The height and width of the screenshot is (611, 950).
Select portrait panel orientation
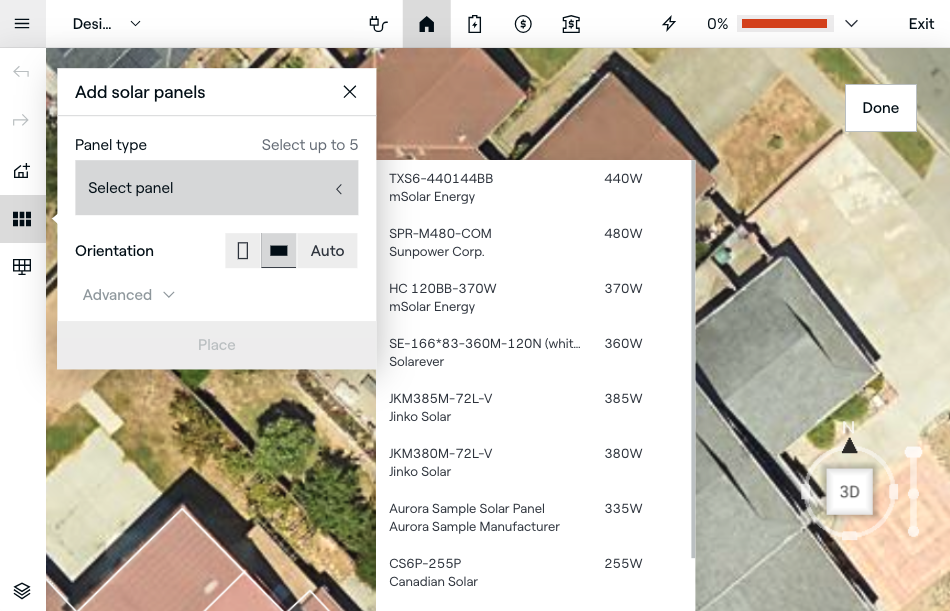243,251
